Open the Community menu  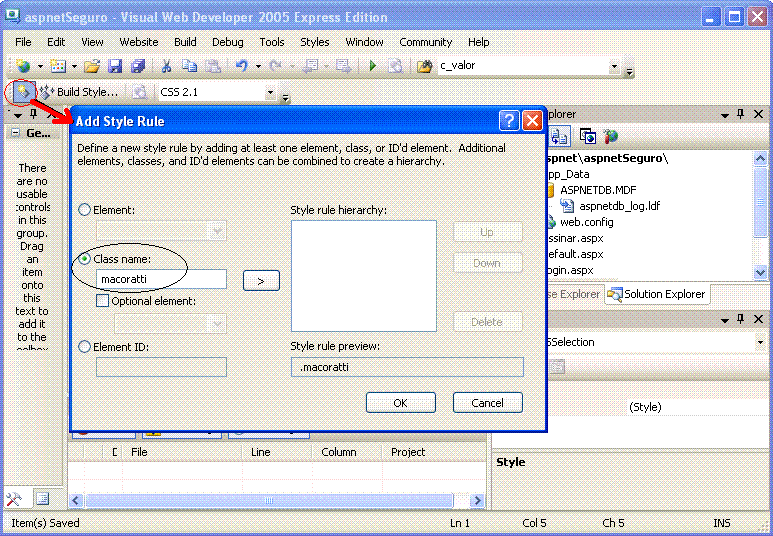(425, 42)
